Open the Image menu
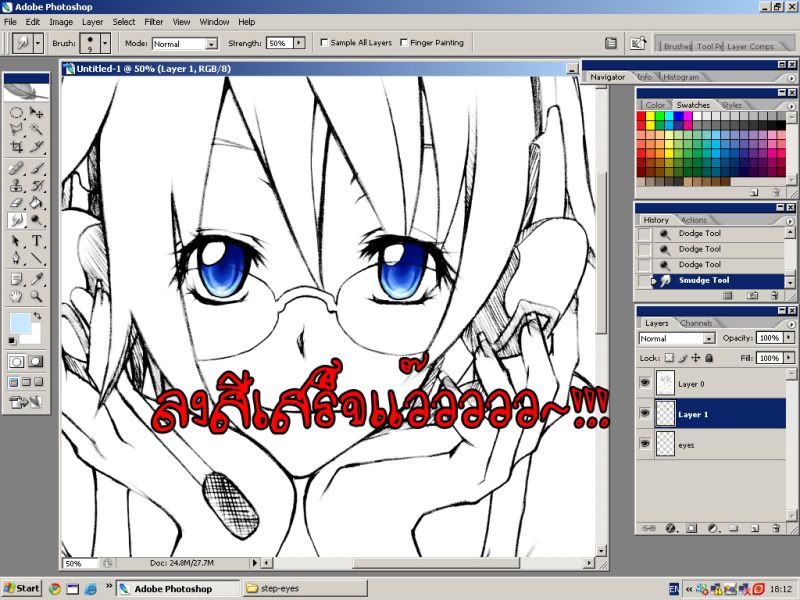This screenshot has height=600, width=800. click(x=61, y=22)
